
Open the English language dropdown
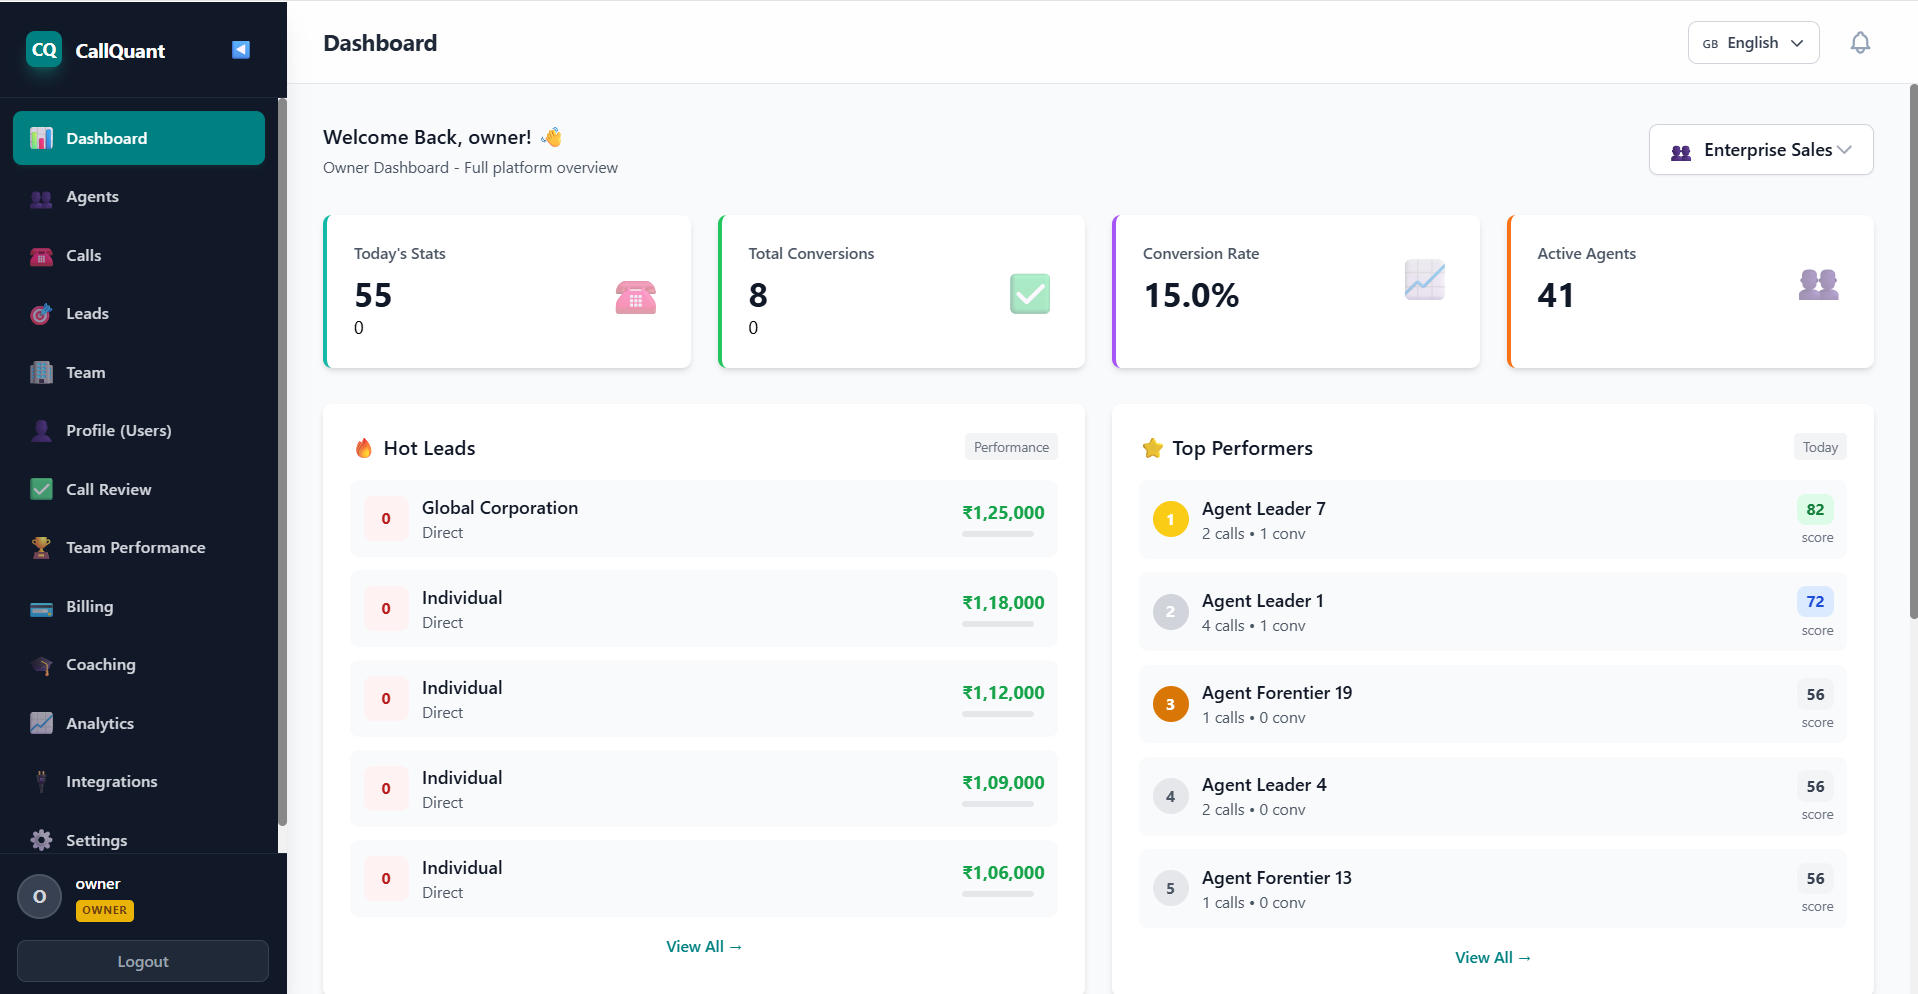(1753, 42)
